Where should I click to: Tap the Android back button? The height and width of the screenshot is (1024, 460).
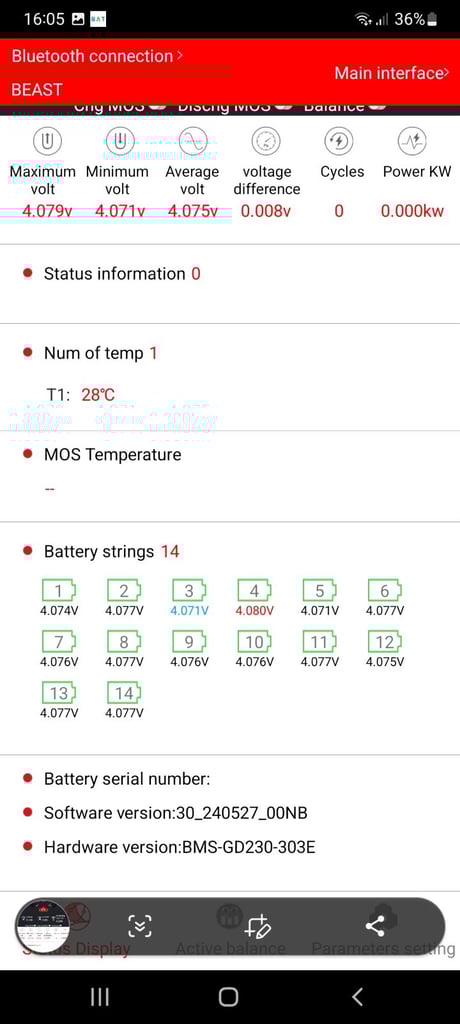point(357,997)
